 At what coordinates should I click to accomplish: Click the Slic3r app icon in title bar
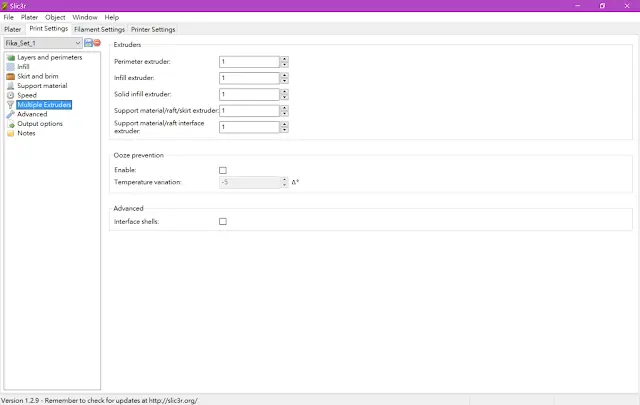tap(4, 6)
